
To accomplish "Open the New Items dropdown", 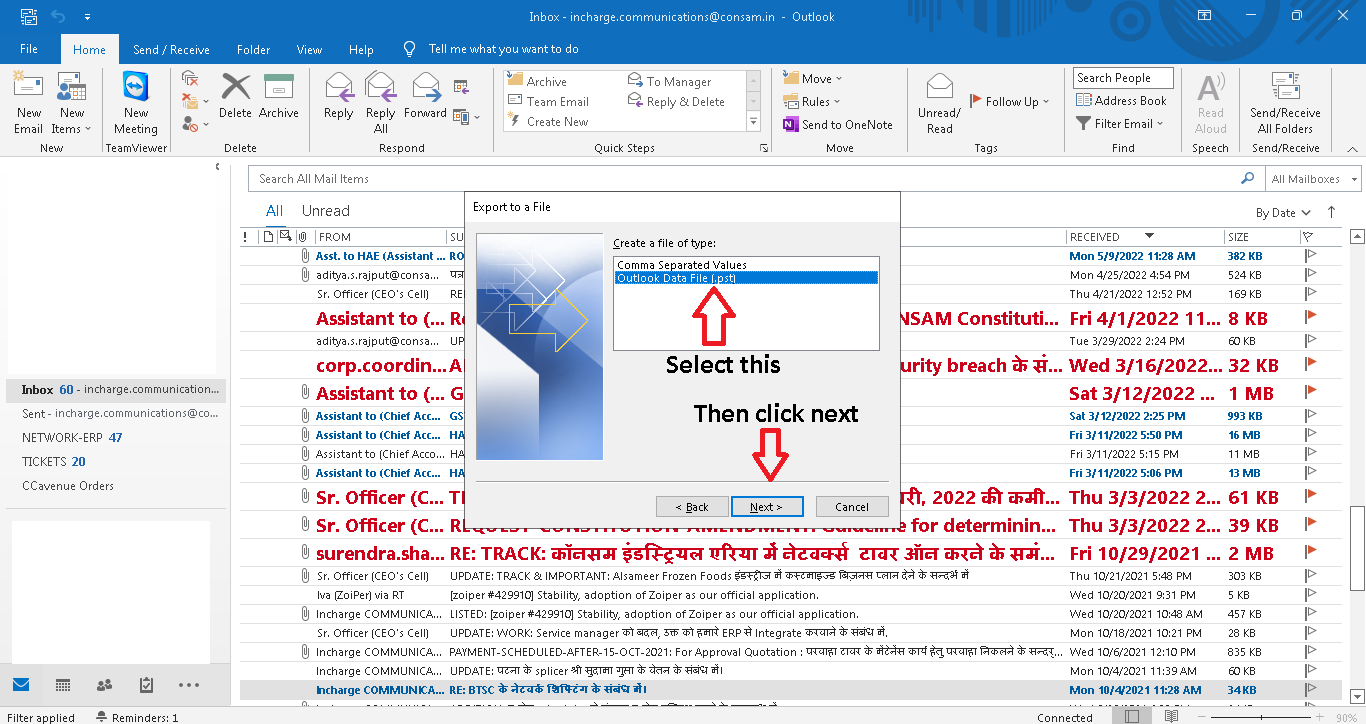I will (71, 103).
